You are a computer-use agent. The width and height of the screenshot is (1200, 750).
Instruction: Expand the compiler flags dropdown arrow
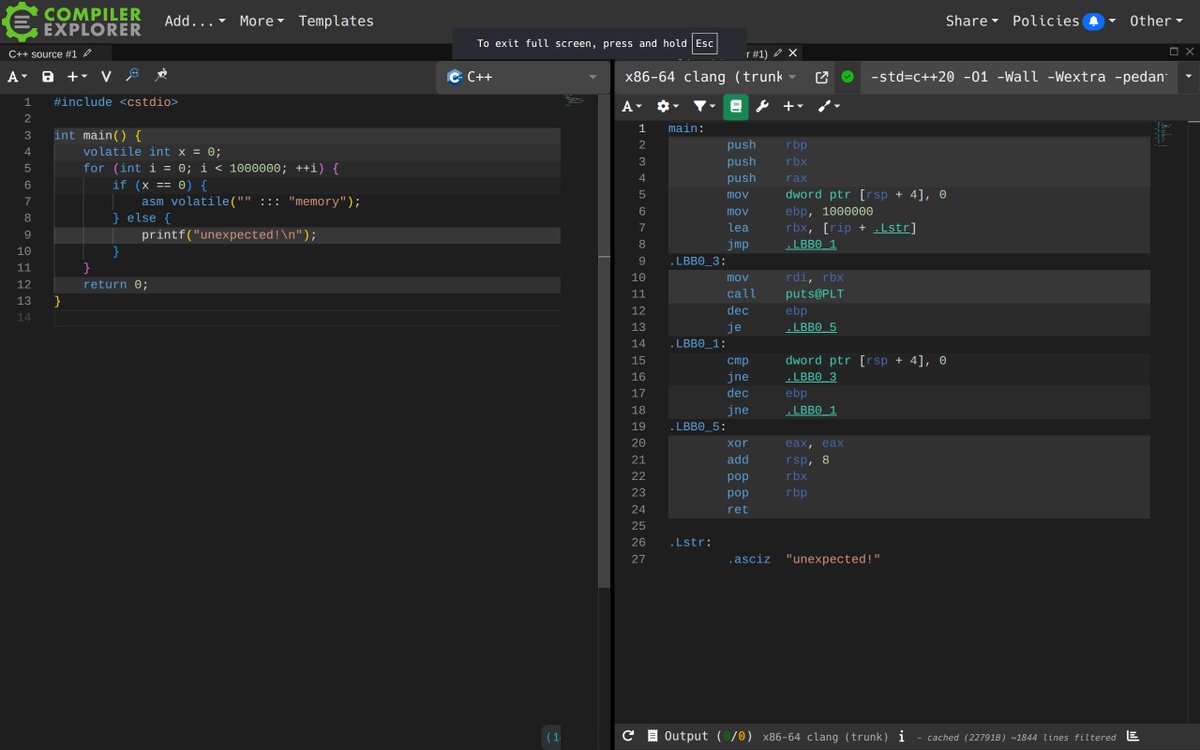(1188, 77)
